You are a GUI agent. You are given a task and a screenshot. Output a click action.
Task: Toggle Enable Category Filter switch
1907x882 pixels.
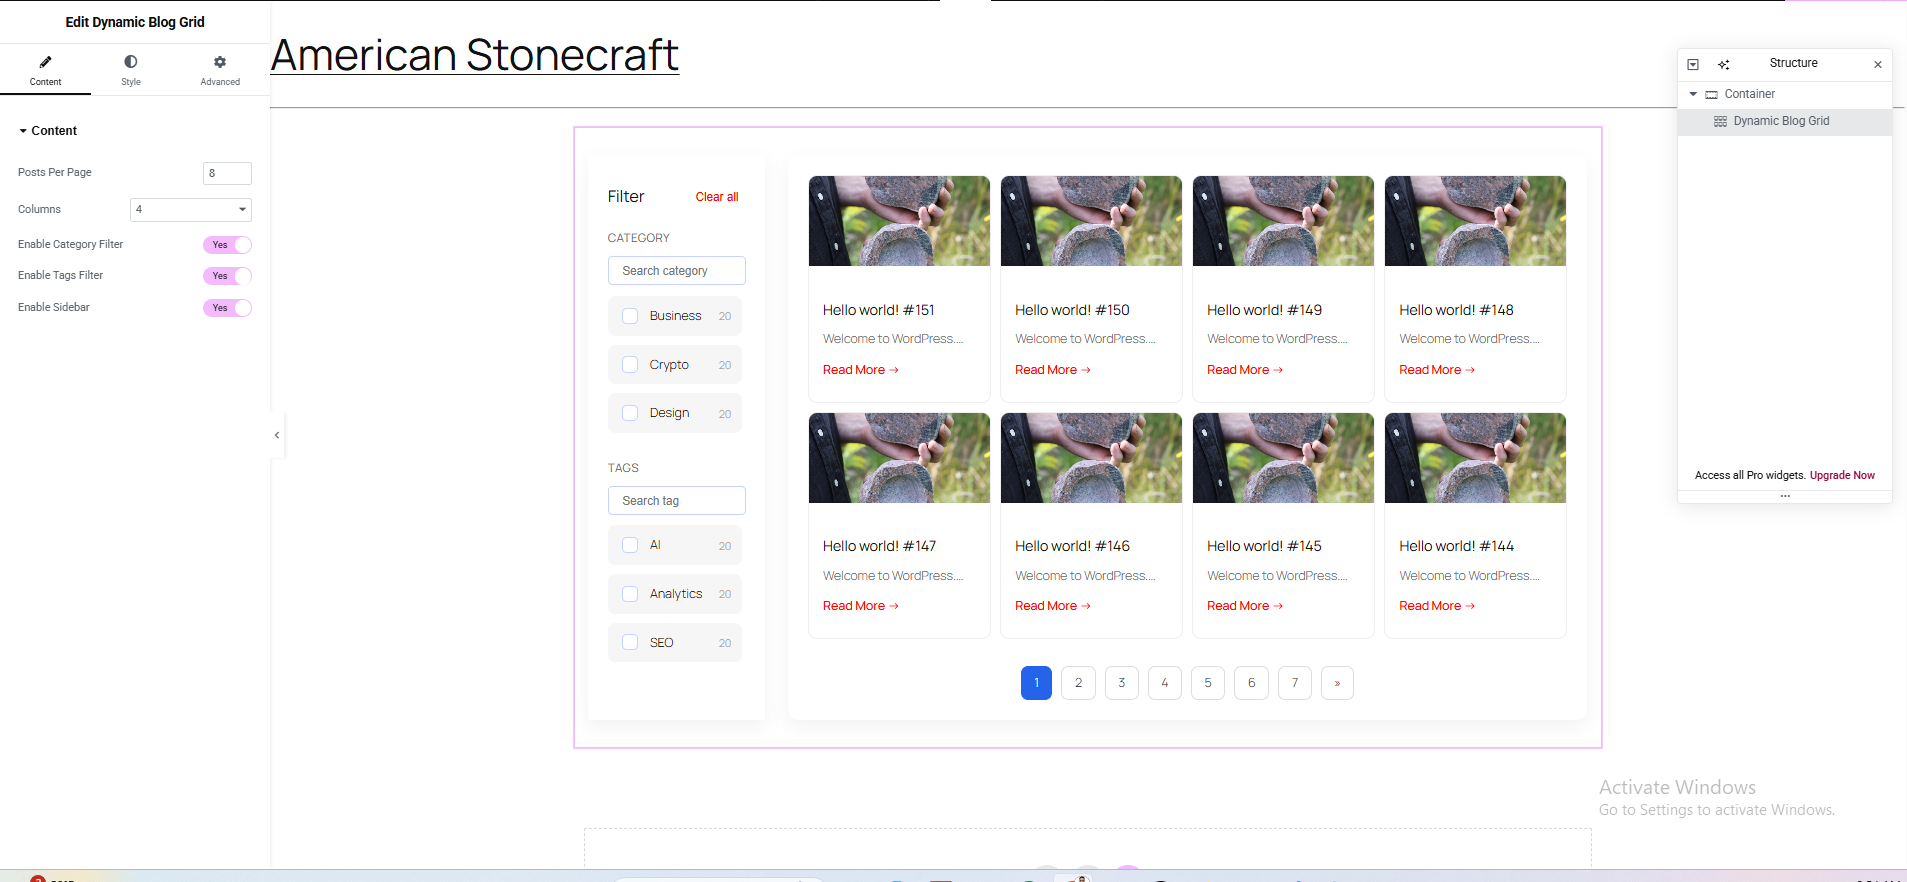227,245
